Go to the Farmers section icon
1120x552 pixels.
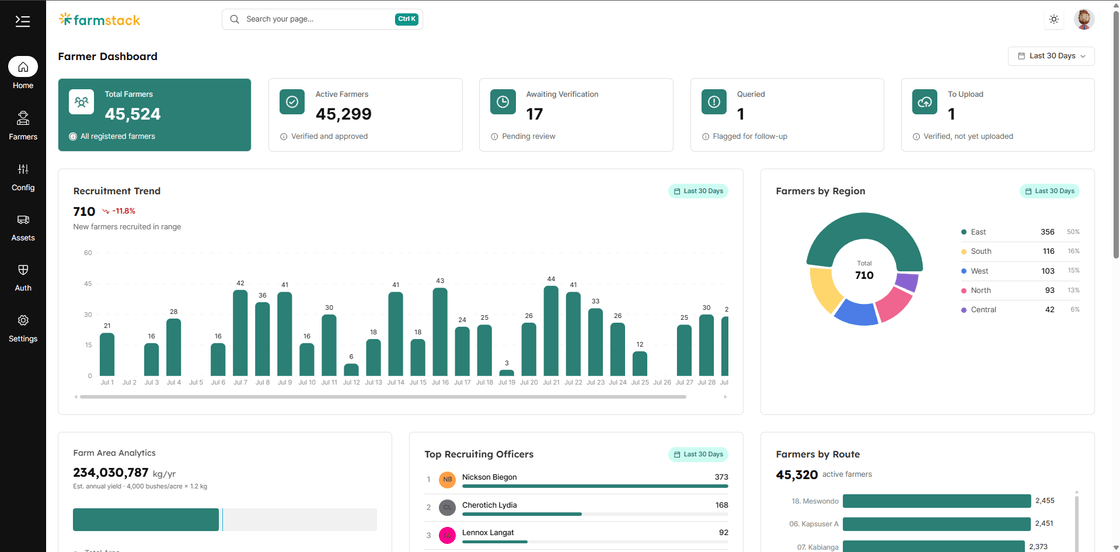point(23,118)
